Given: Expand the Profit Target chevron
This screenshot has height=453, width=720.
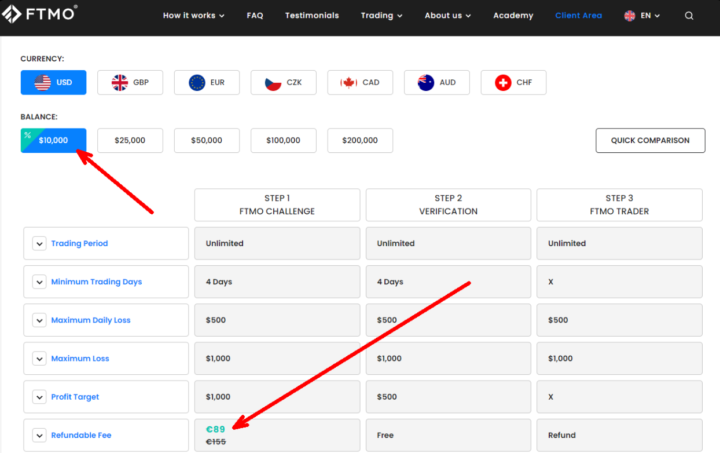Looking at the screenshot, I should tap(39, 397).
